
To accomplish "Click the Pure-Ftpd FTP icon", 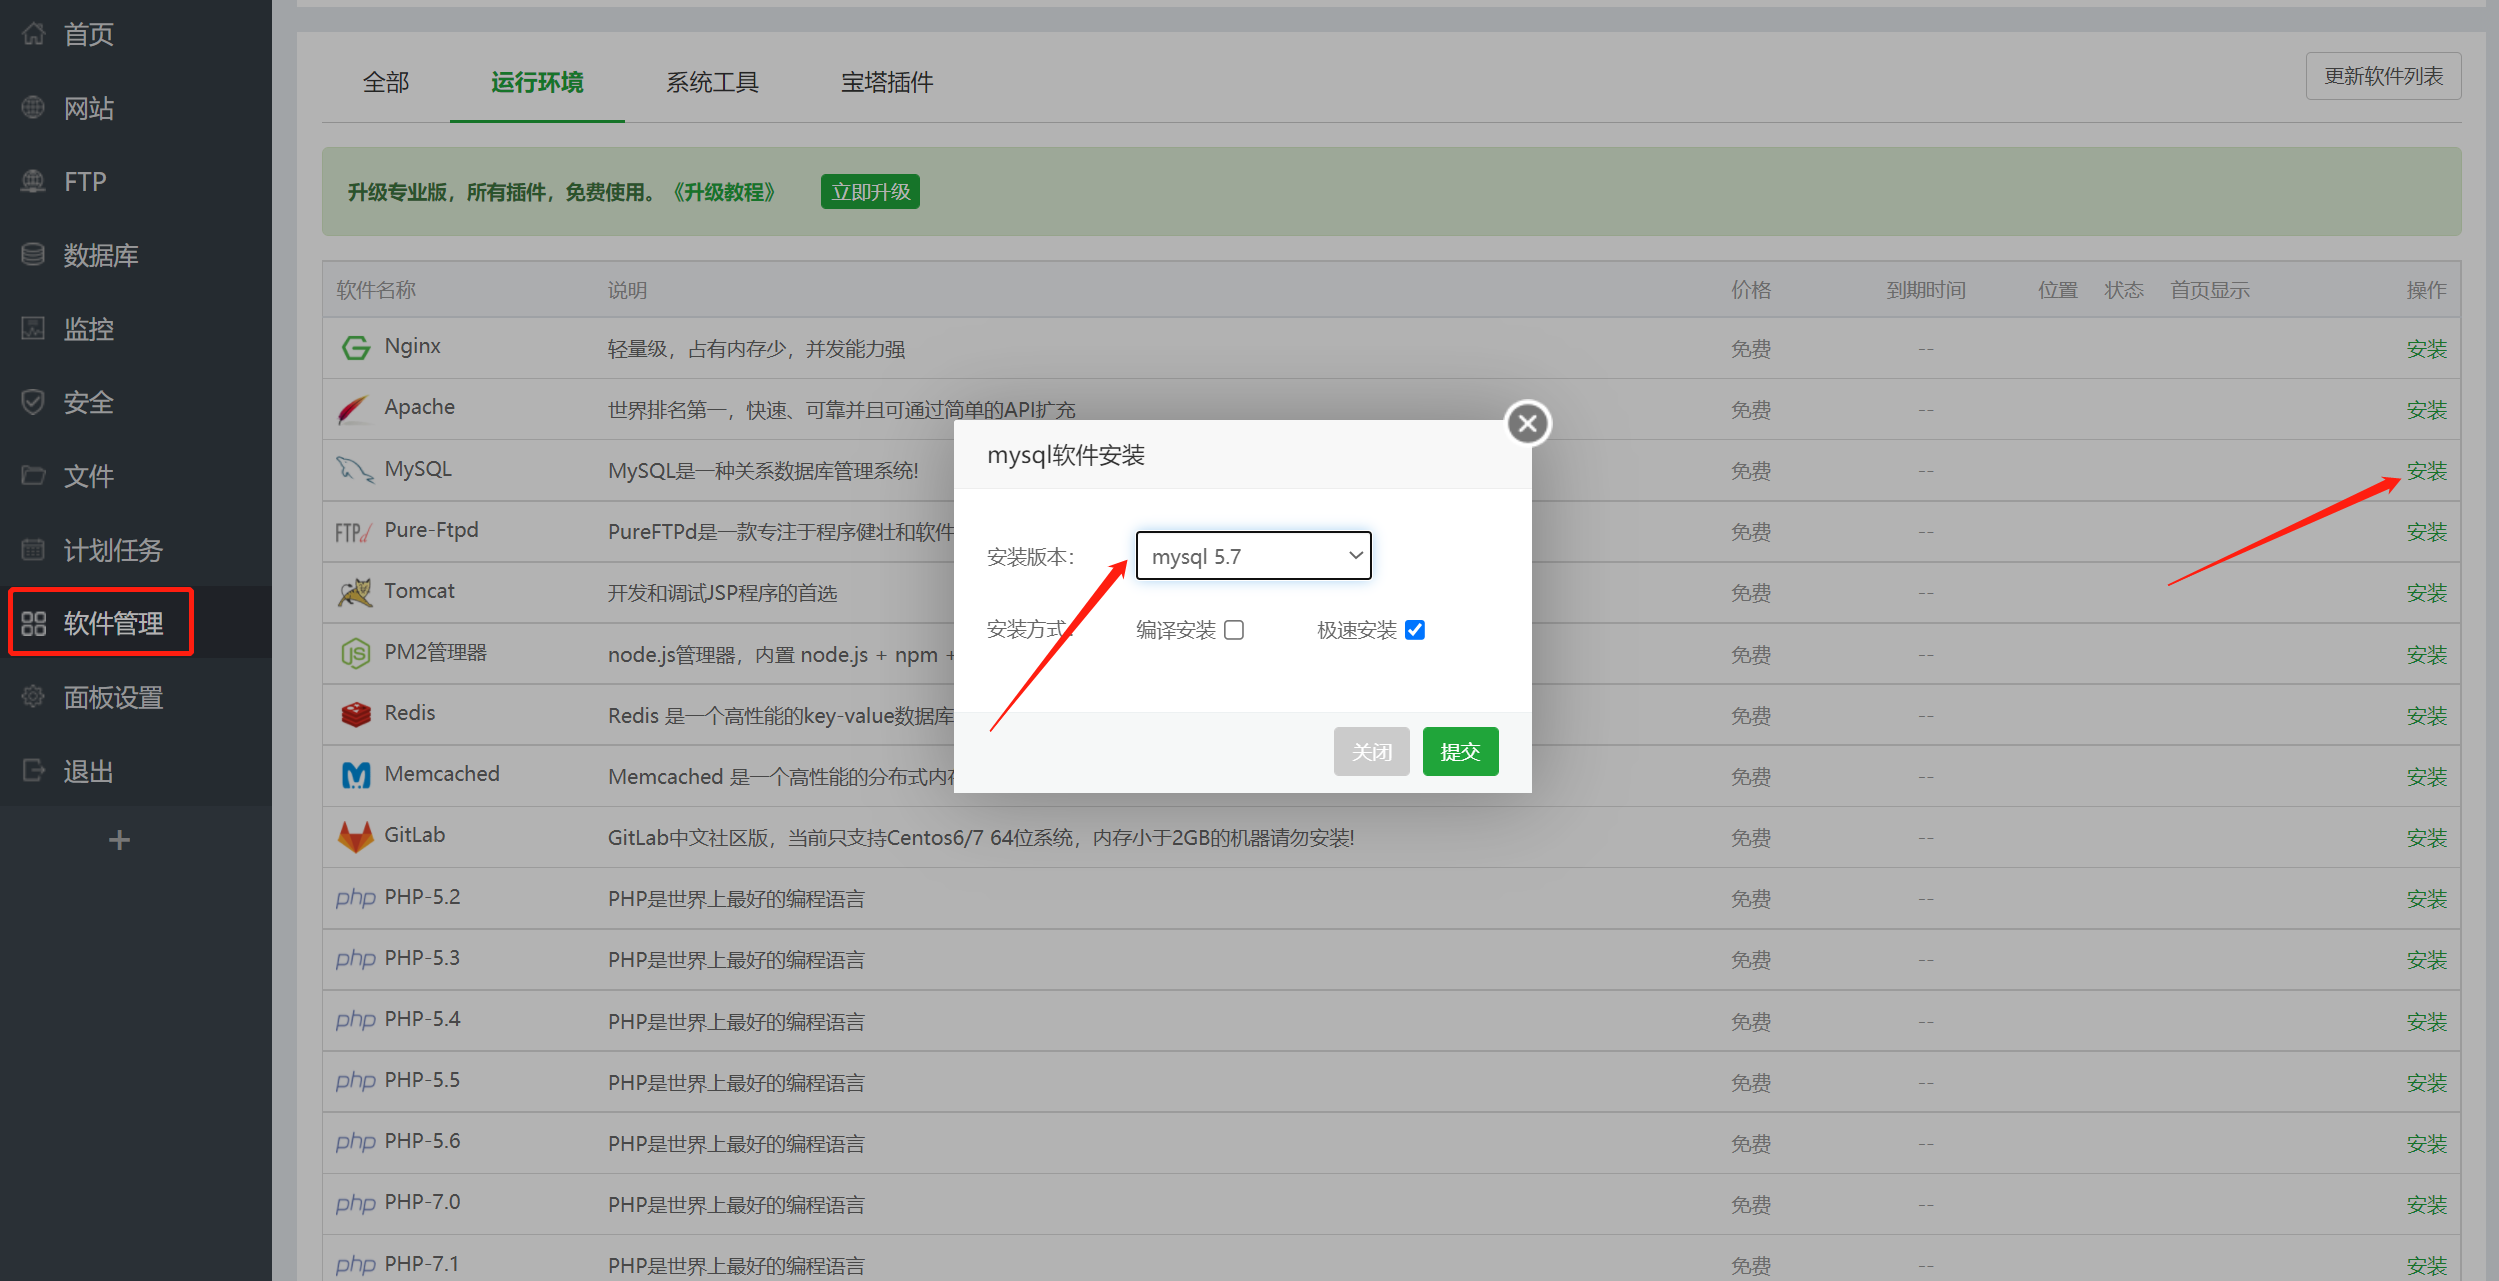I will pyautogui.click(x=354, y=532).
